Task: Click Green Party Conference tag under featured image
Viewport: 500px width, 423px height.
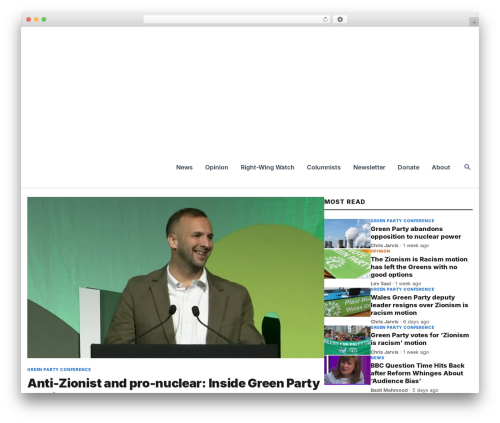Action: click(x=59, y=369)
